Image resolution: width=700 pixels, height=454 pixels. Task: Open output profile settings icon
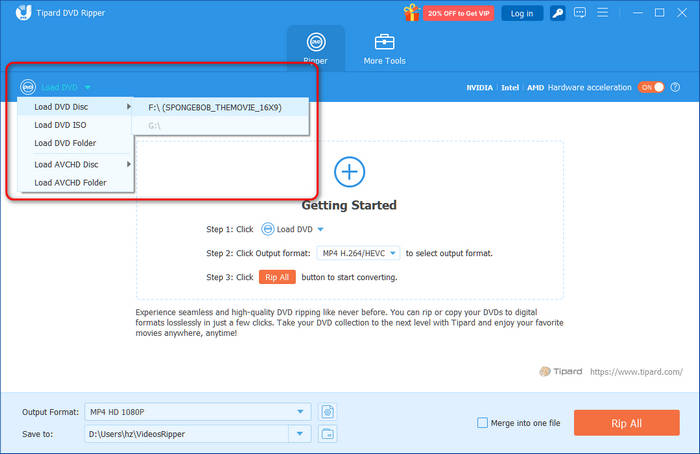click(x=328, y=412)
